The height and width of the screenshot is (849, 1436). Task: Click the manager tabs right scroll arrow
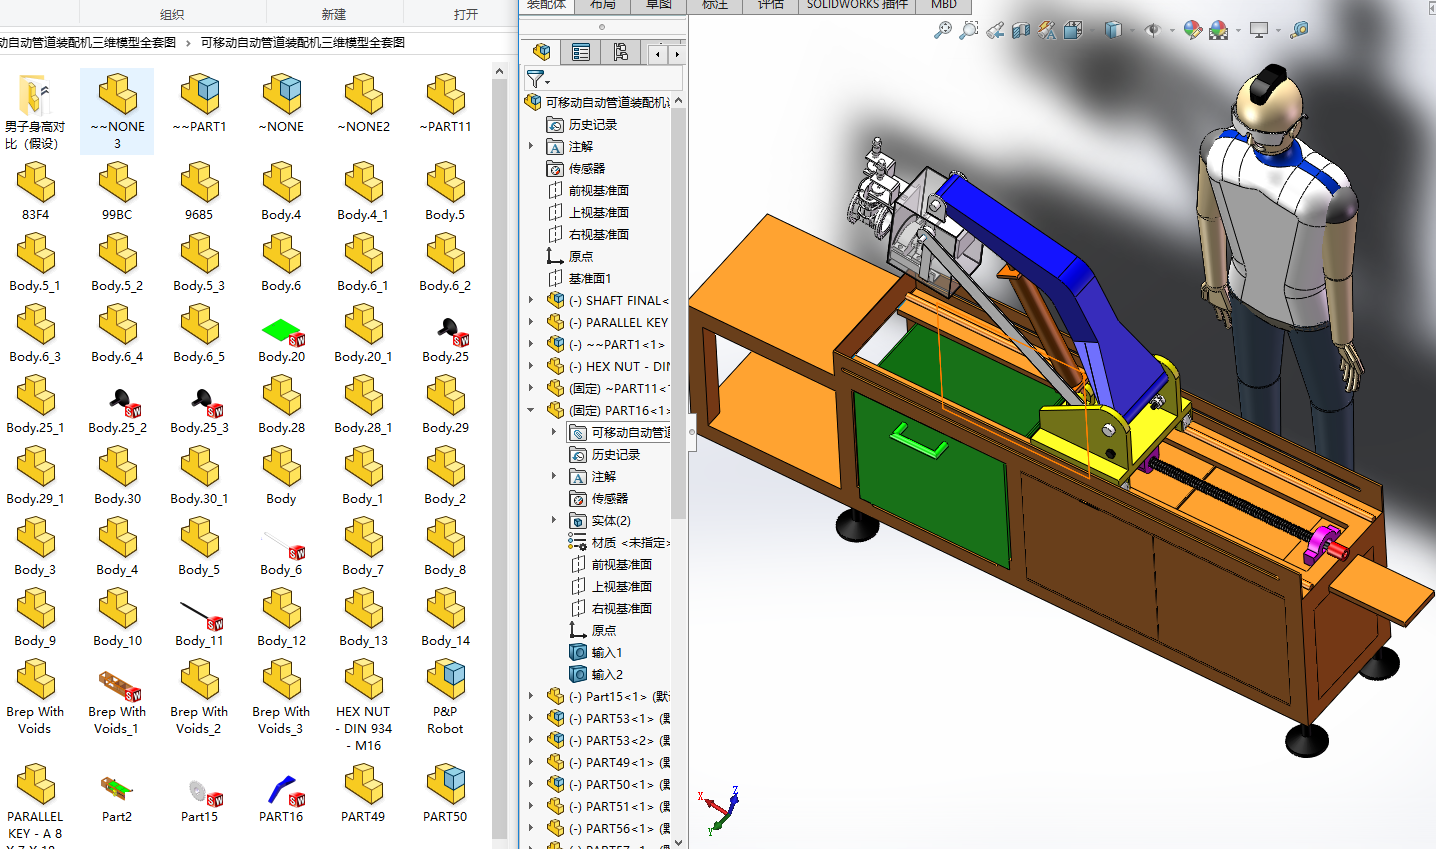(x=677, y=54)
